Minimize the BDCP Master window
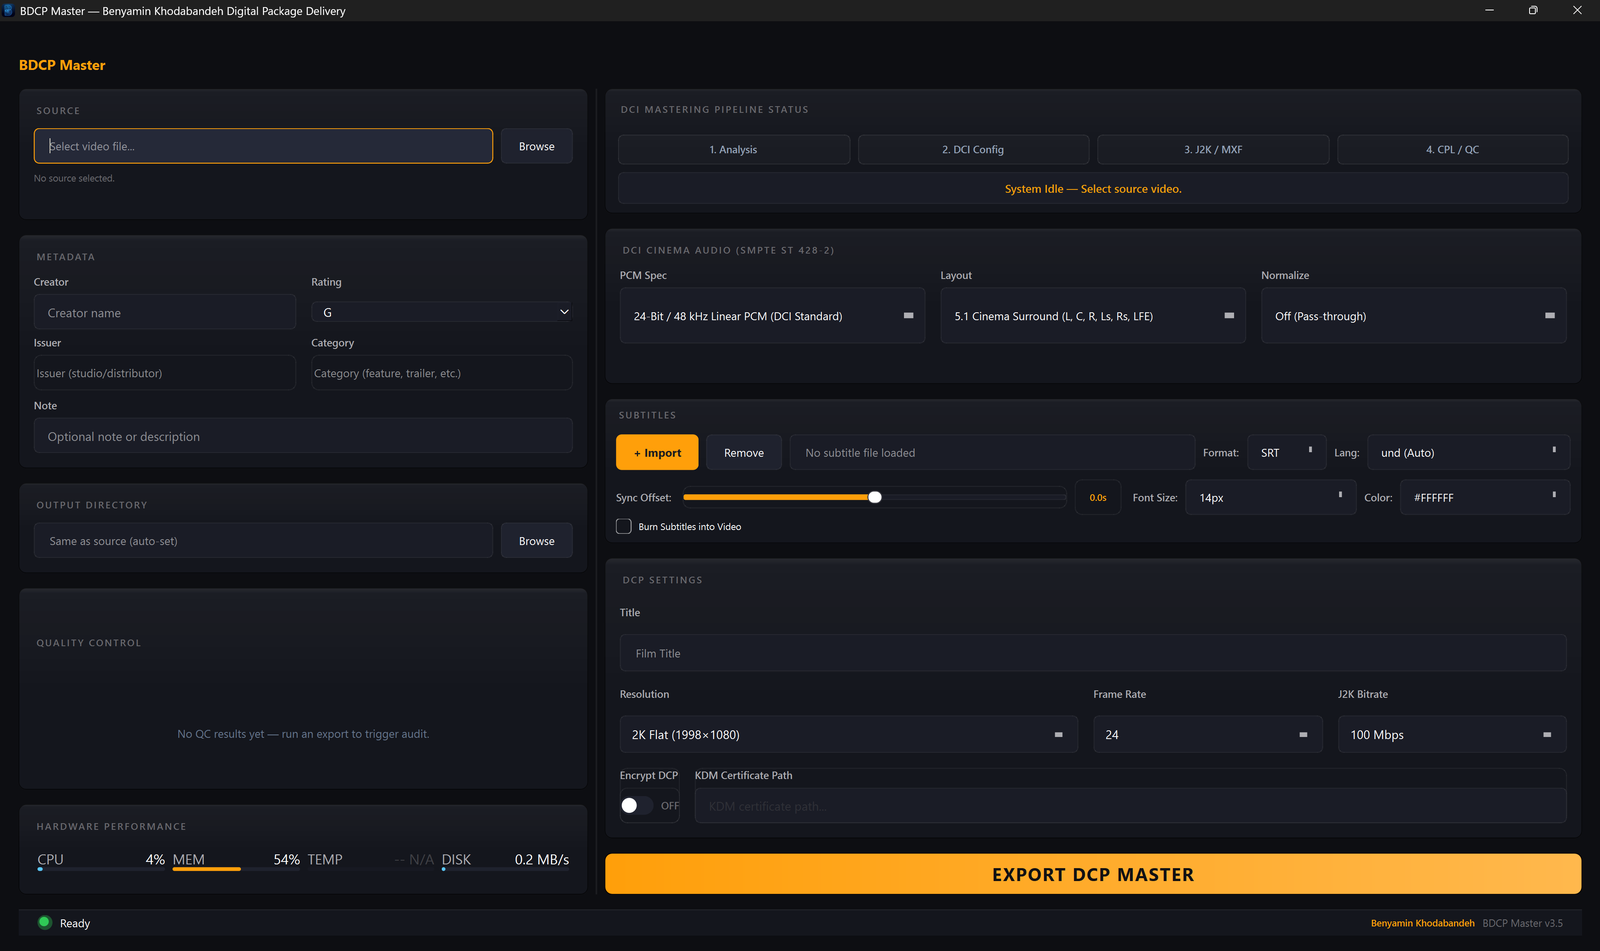Screen dimensions: 1600x951 pos(1489,10)
